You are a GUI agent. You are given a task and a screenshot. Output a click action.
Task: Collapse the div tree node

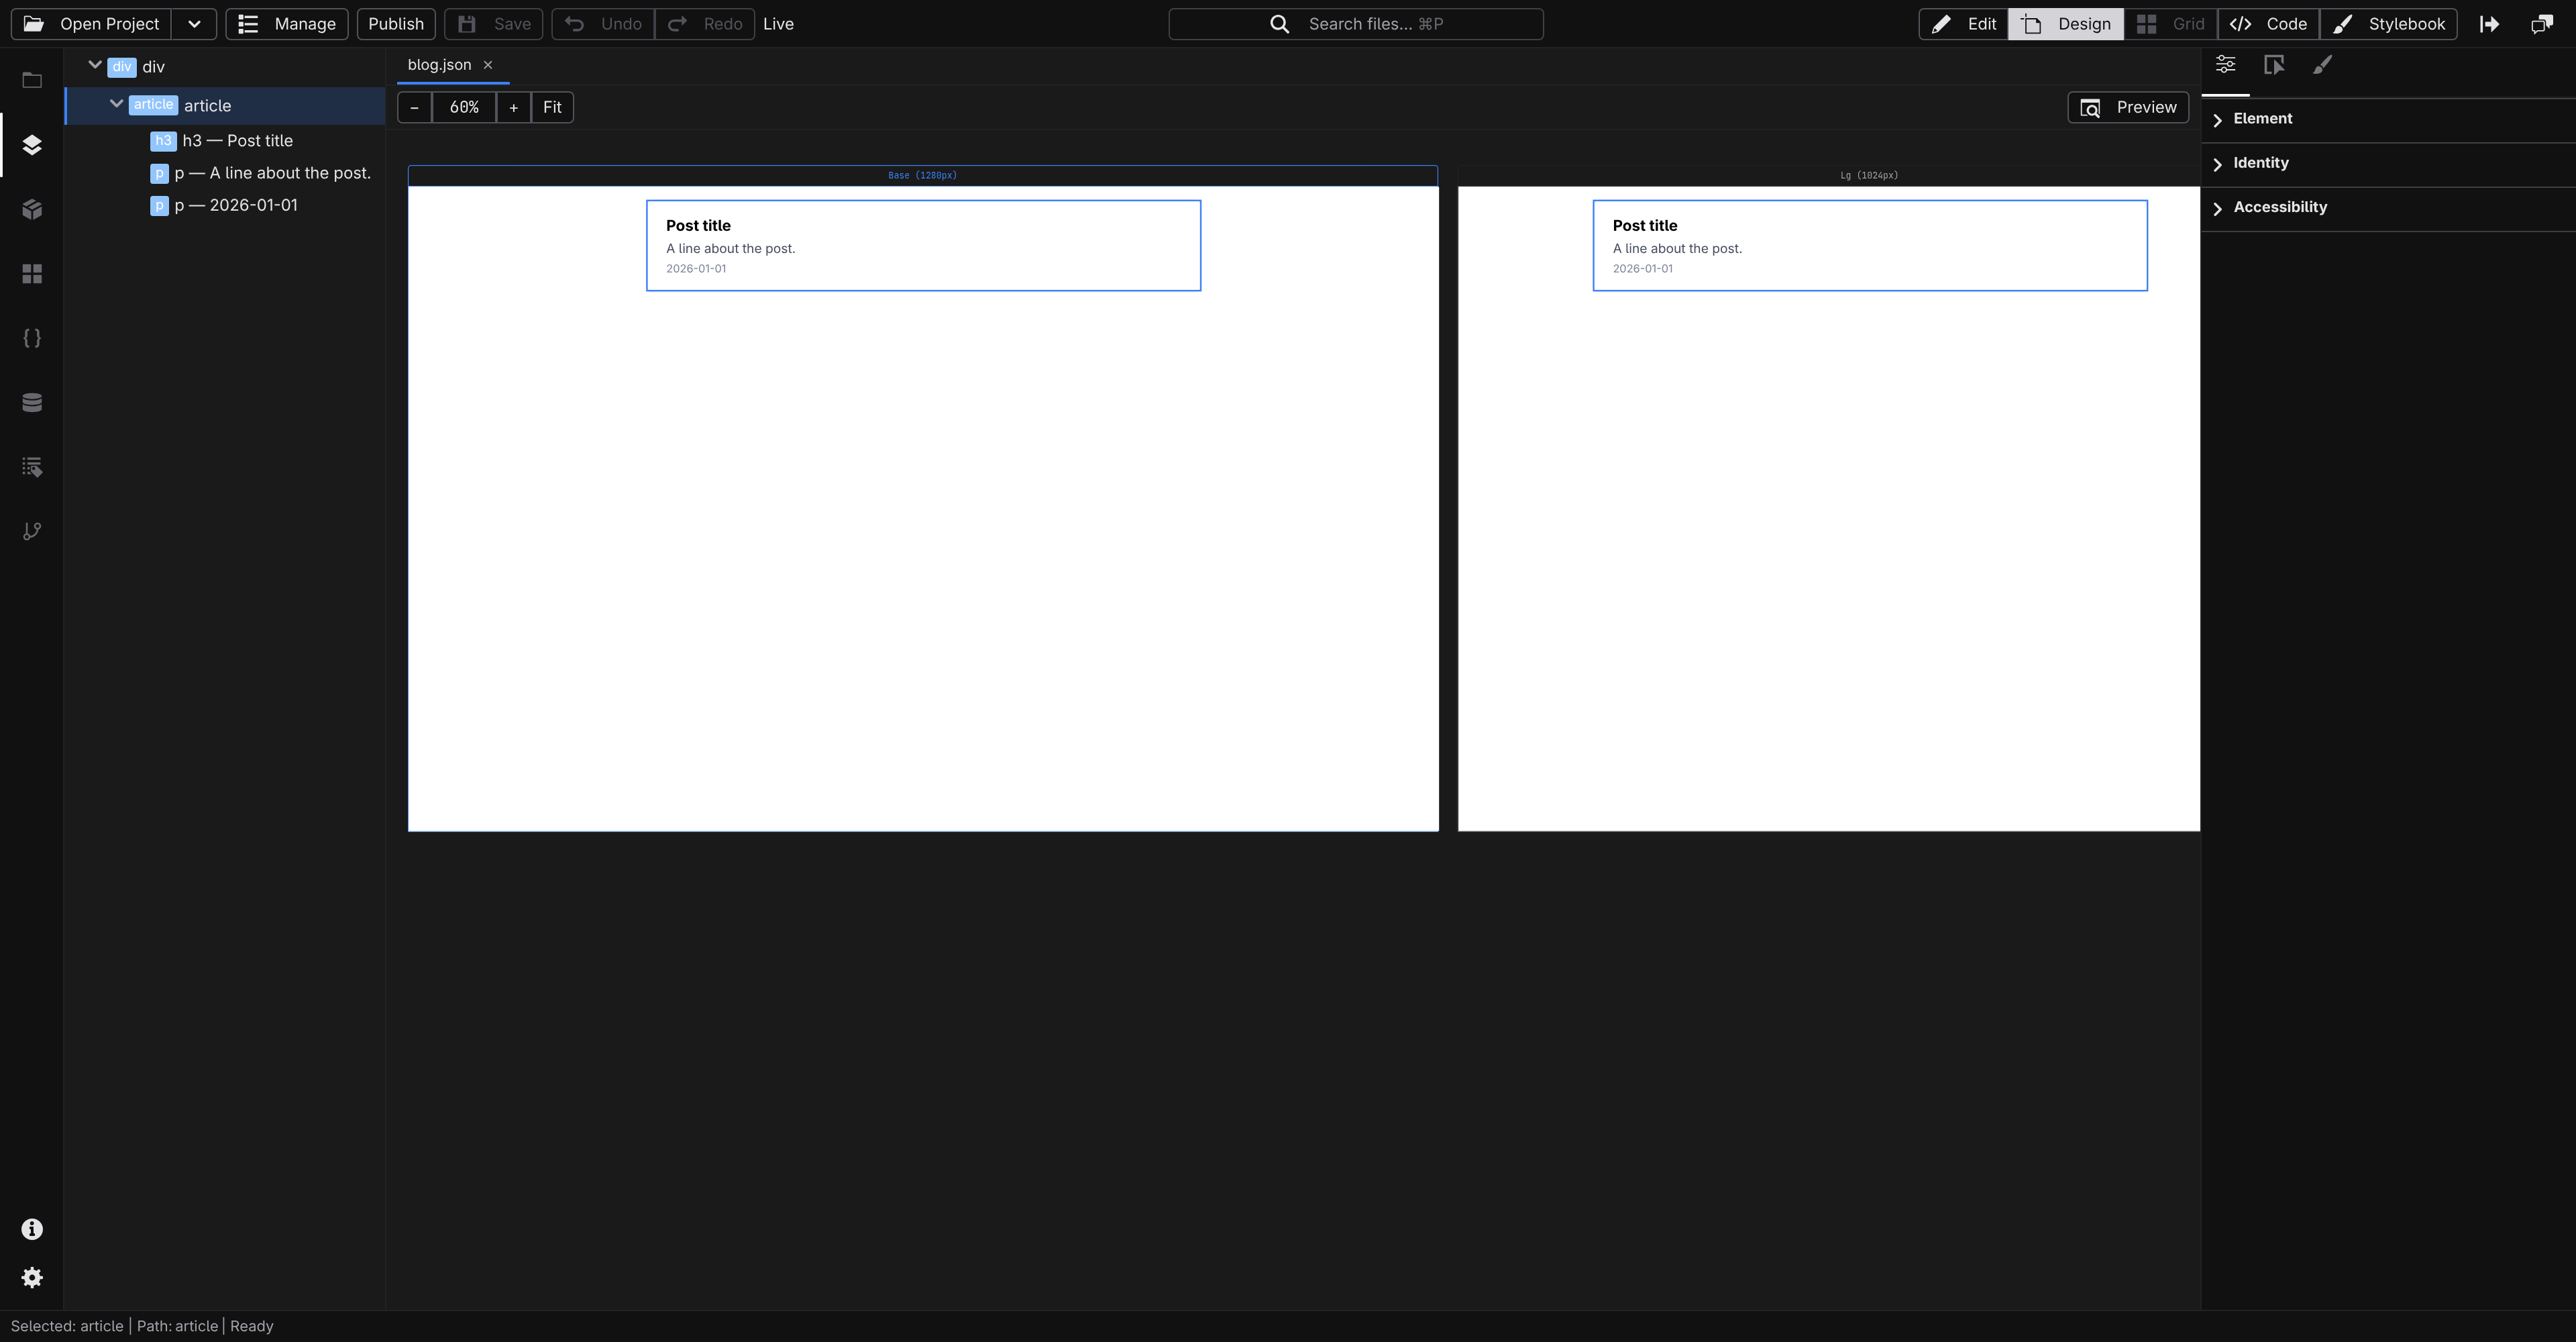click(x=95, y=66)
